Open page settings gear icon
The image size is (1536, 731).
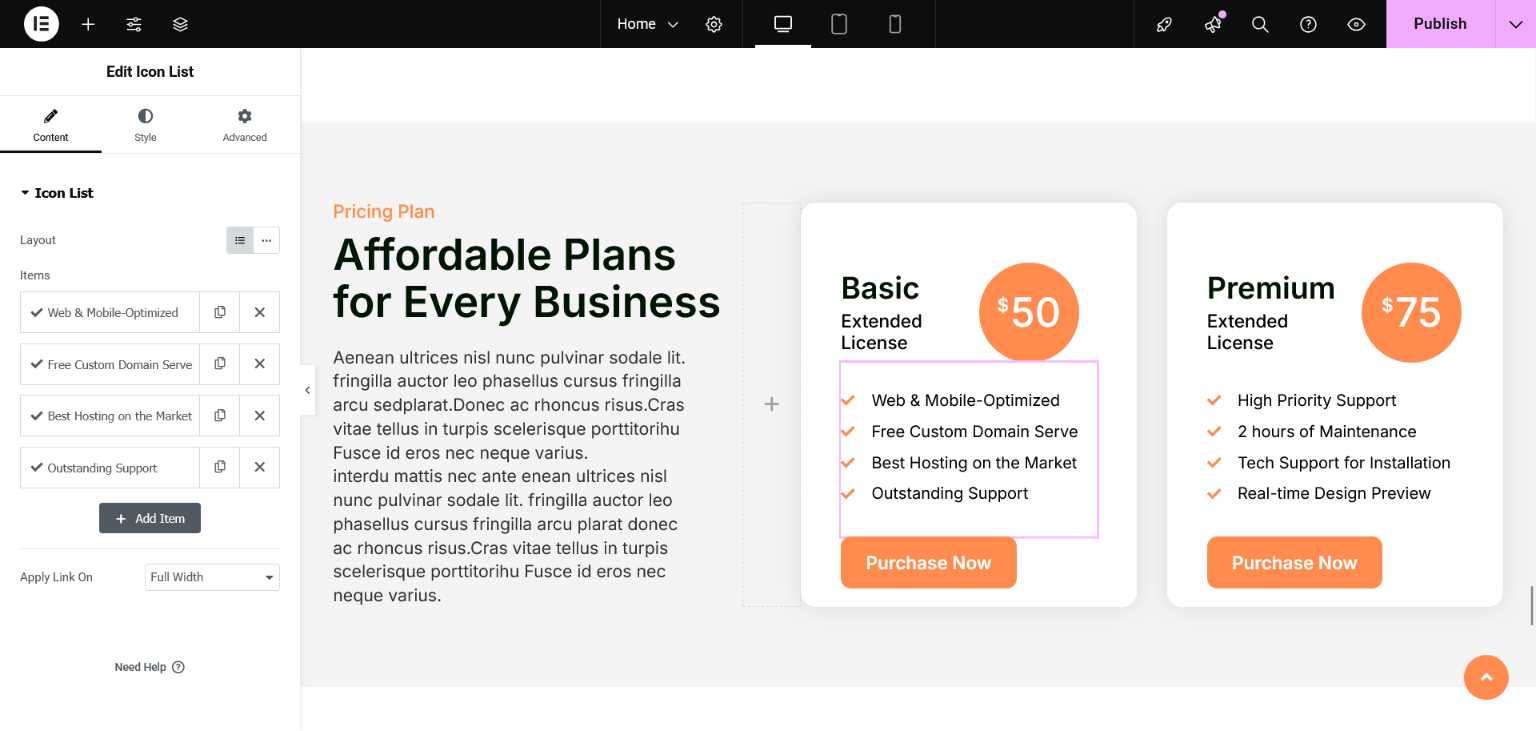coord(714,24)
